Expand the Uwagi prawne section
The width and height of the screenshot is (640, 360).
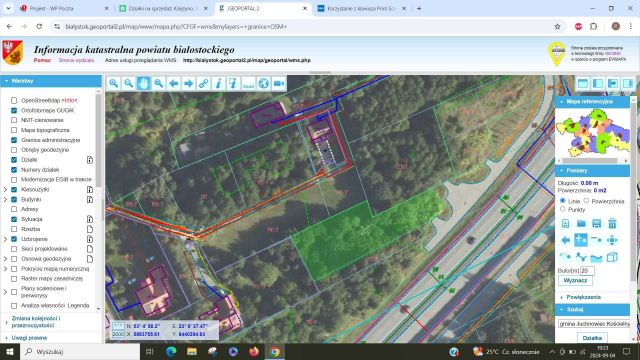(29, 338)
